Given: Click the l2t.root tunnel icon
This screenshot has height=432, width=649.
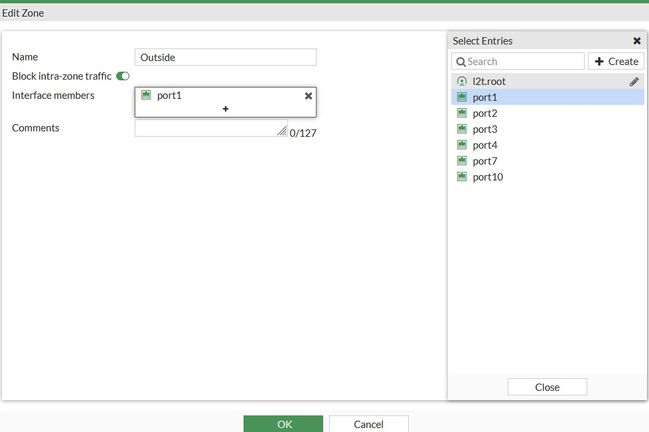Looking at the screenshot, I should (x=462, y=81).
